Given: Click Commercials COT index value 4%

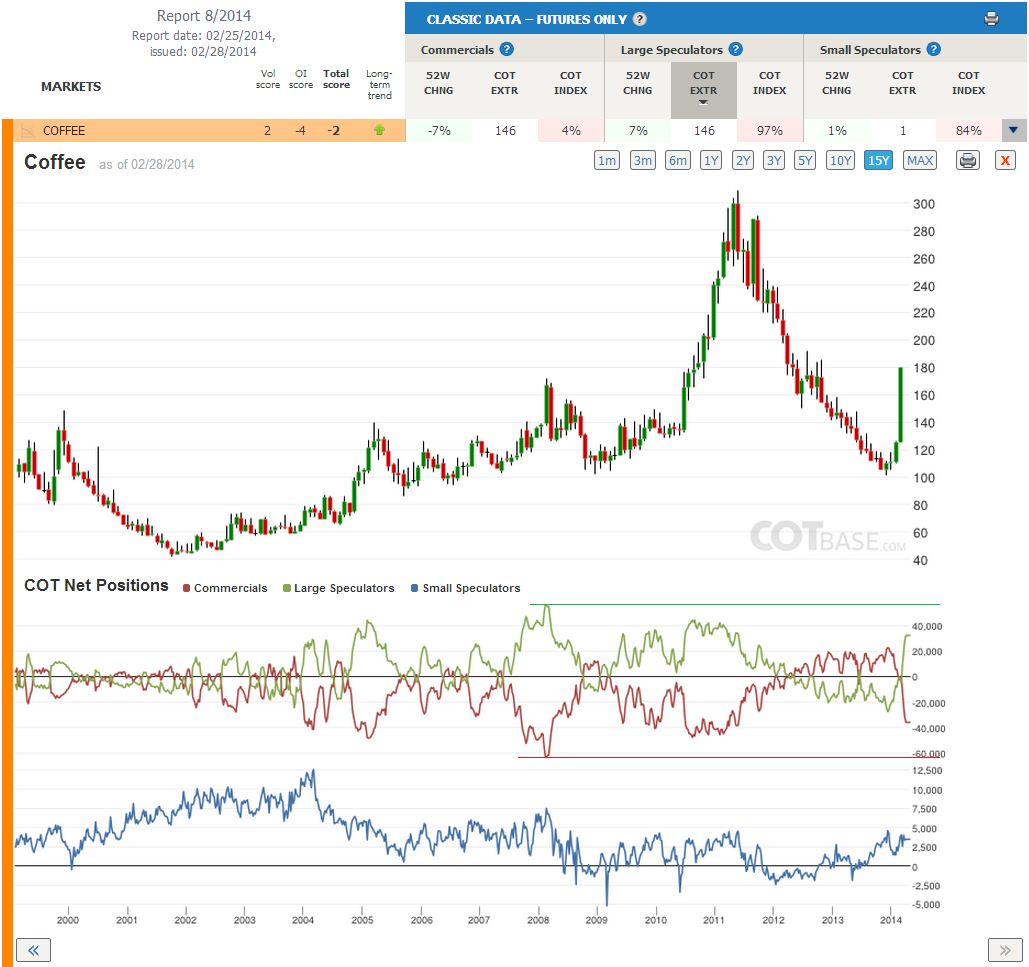Looking at the screenshot, I should click(571, 131).
